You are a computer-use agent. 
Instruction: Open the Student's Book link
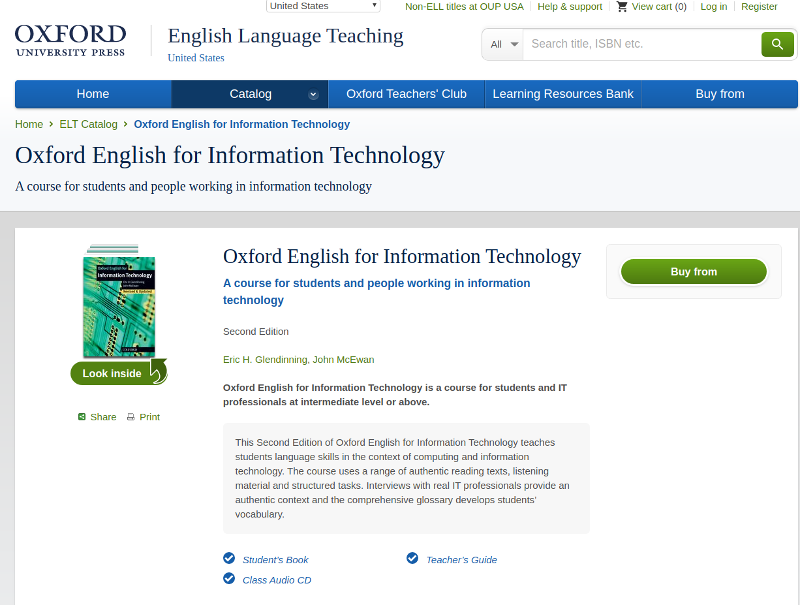(x=276, y=560)
